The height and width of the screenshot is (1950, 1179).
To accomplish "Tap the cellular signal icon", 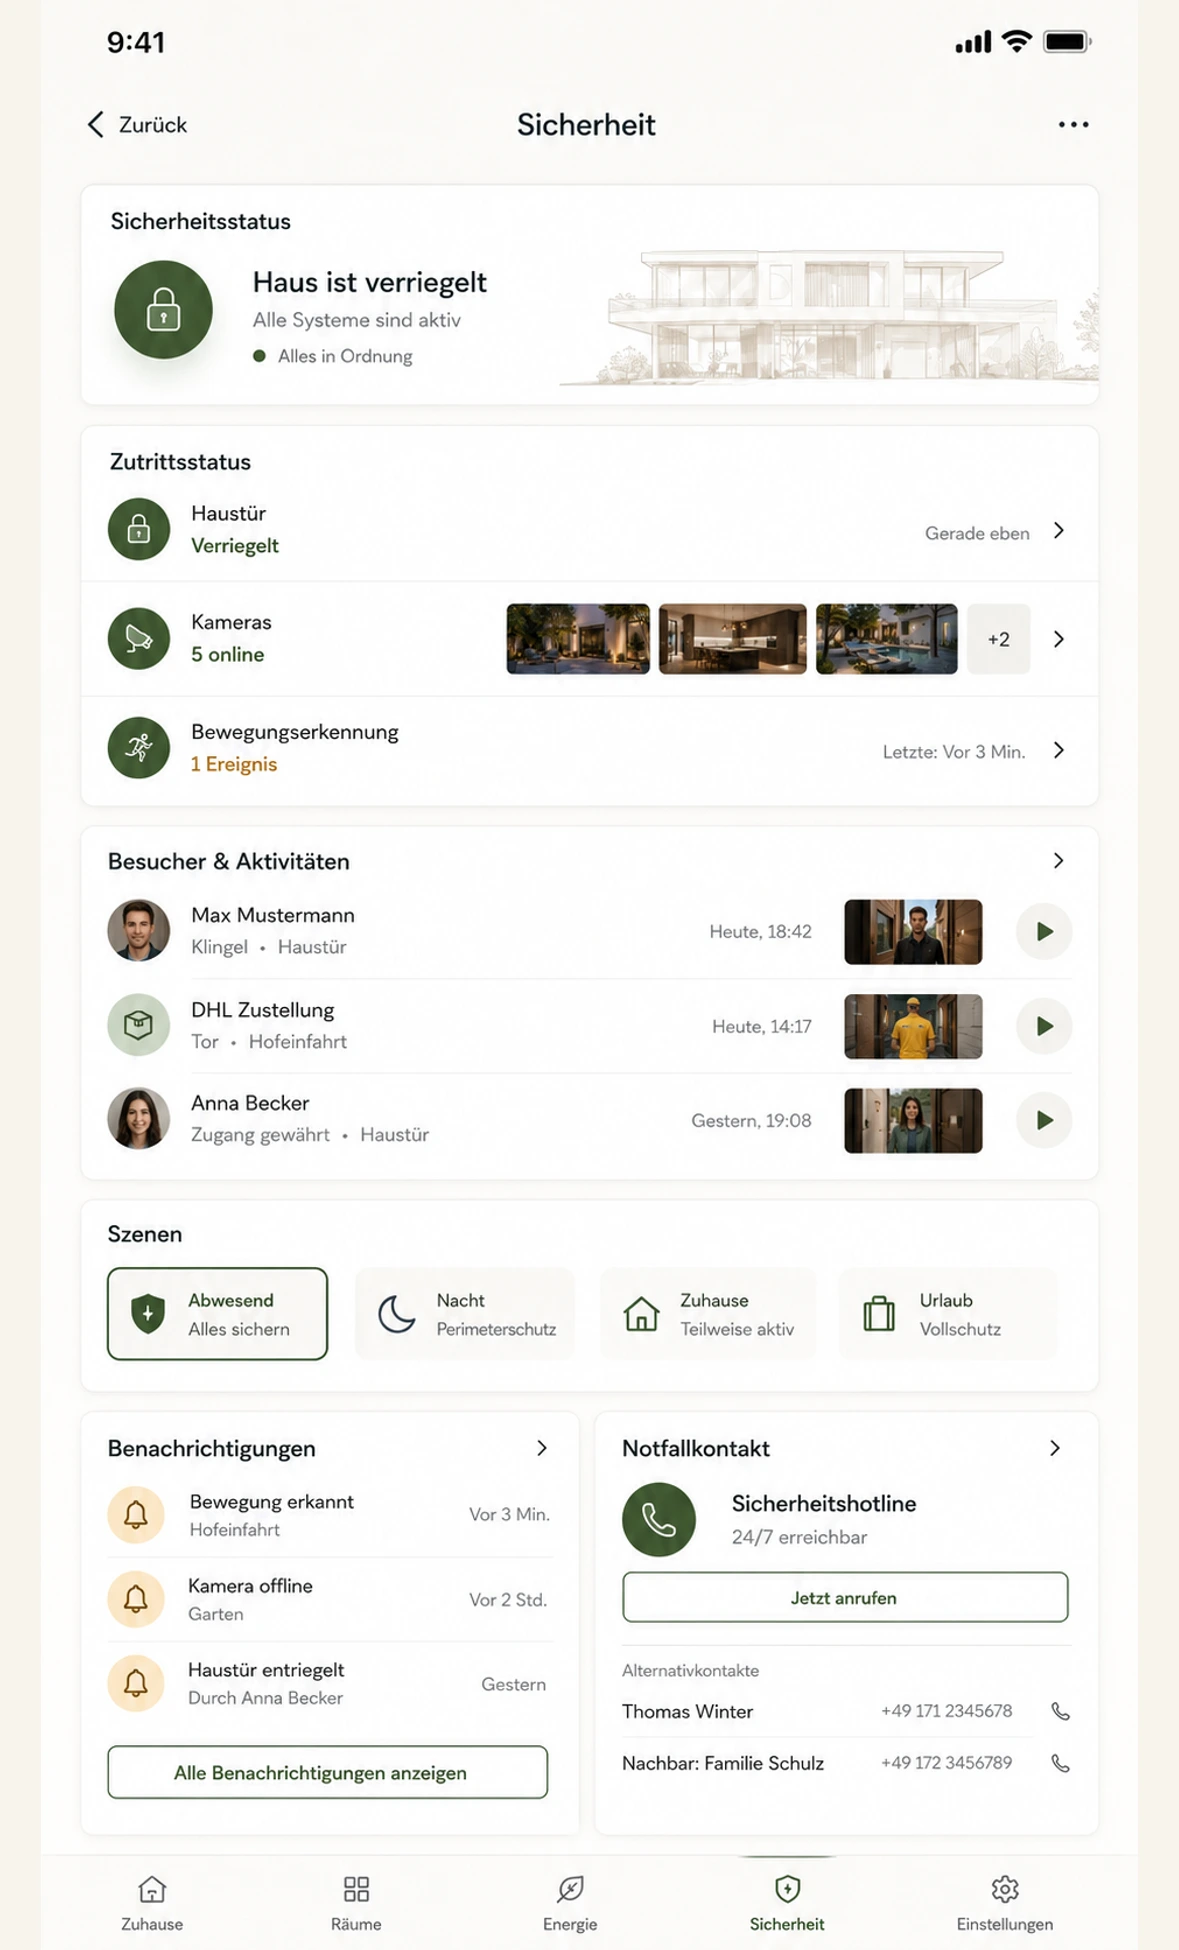I will click(973, 42).
